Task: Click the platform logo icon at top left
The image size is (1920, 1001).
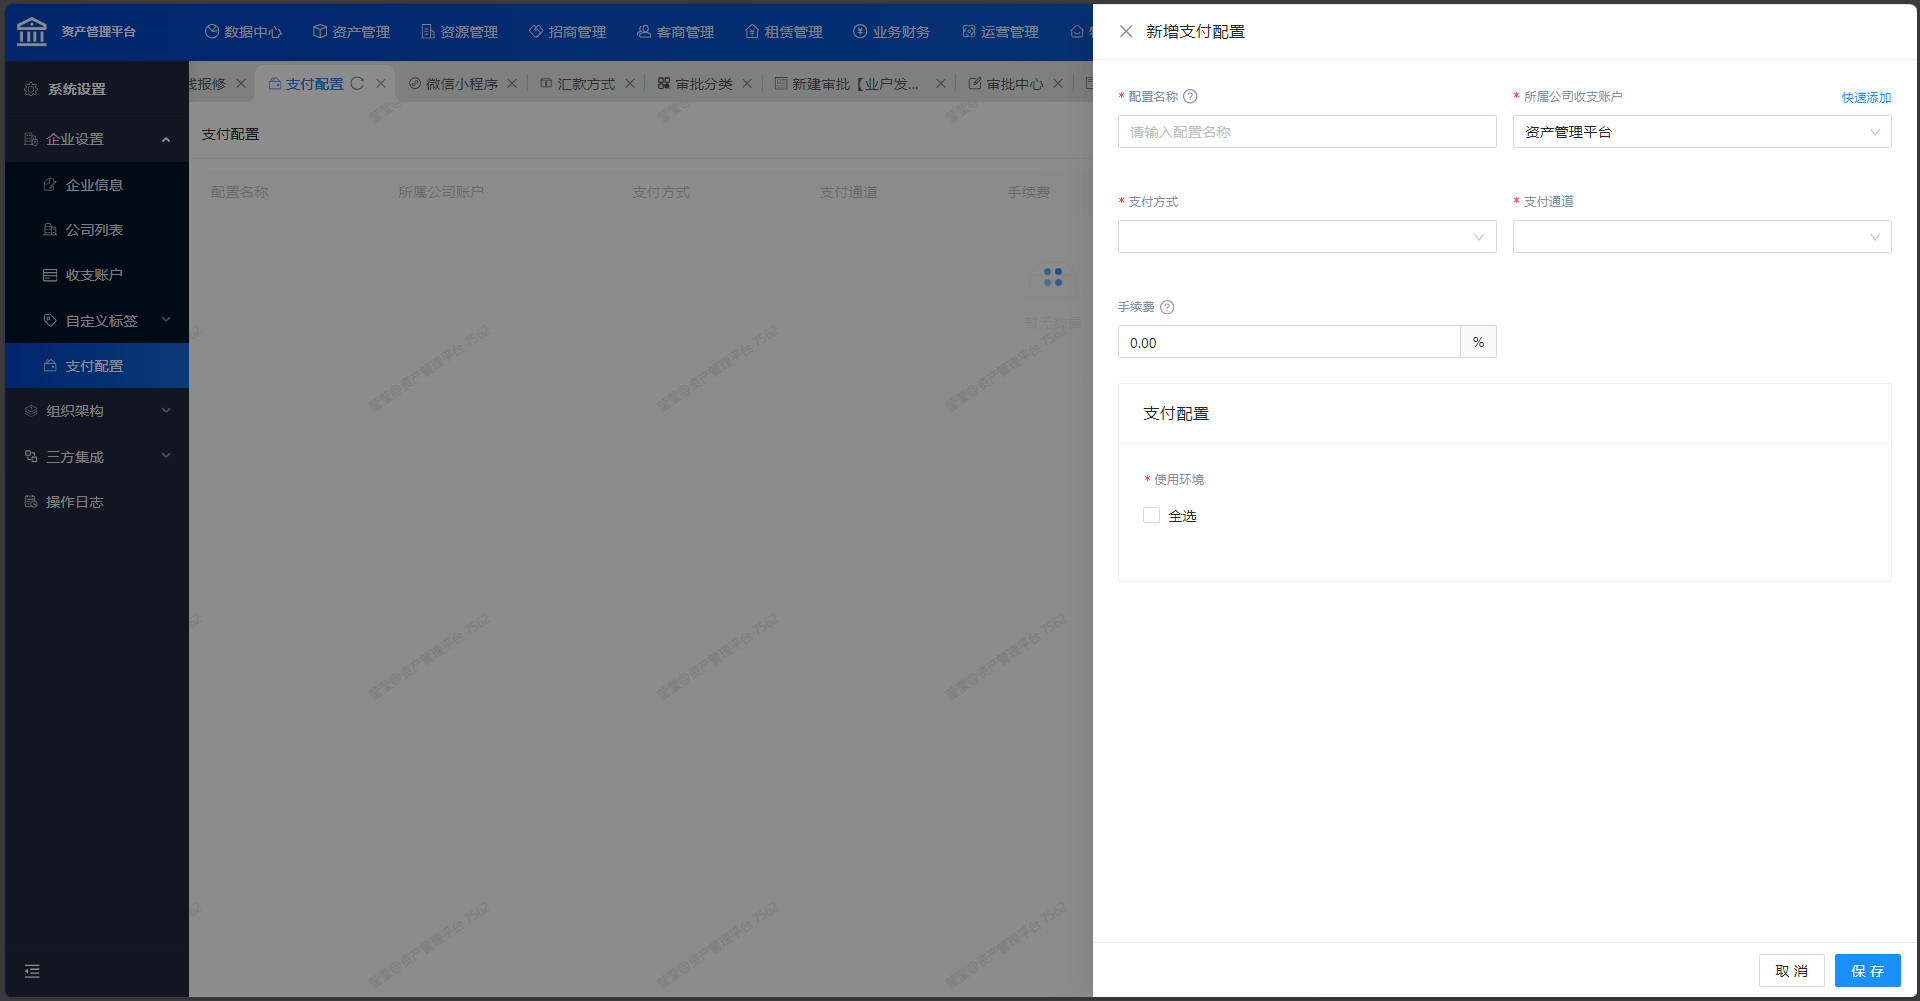Action: [x=32, y=32]
